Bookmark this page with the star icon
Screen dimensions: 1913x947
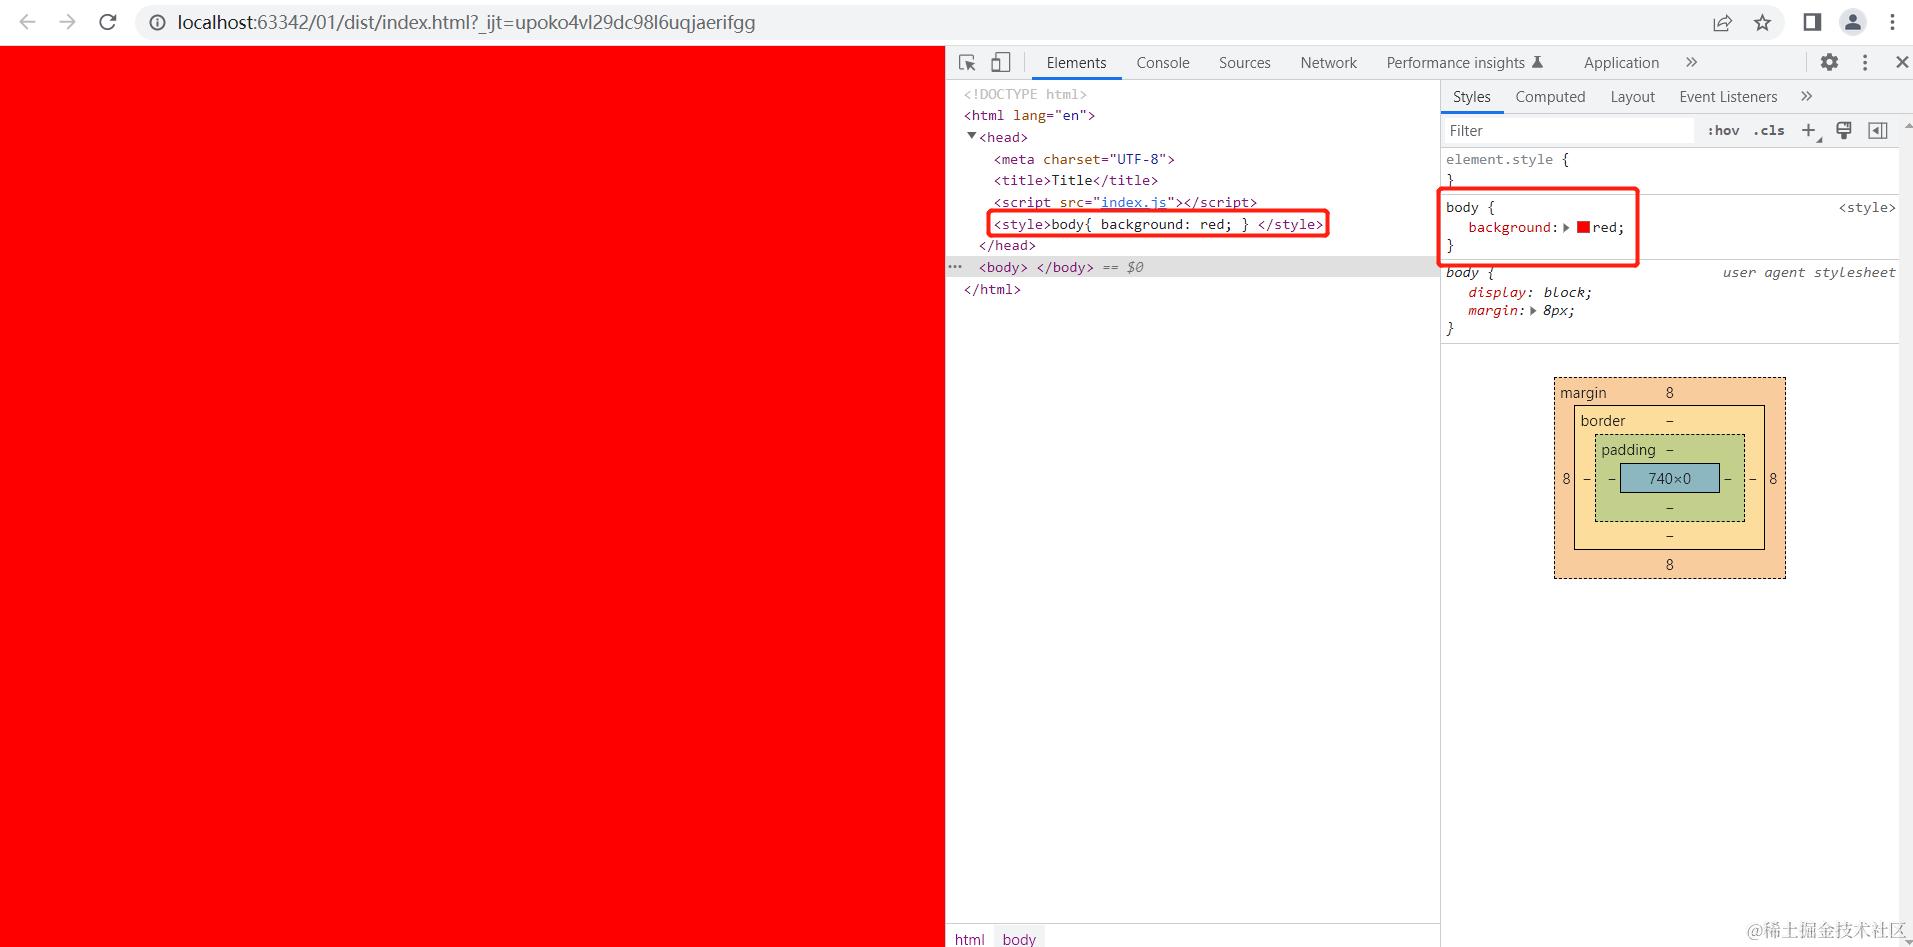point(1762,22)
